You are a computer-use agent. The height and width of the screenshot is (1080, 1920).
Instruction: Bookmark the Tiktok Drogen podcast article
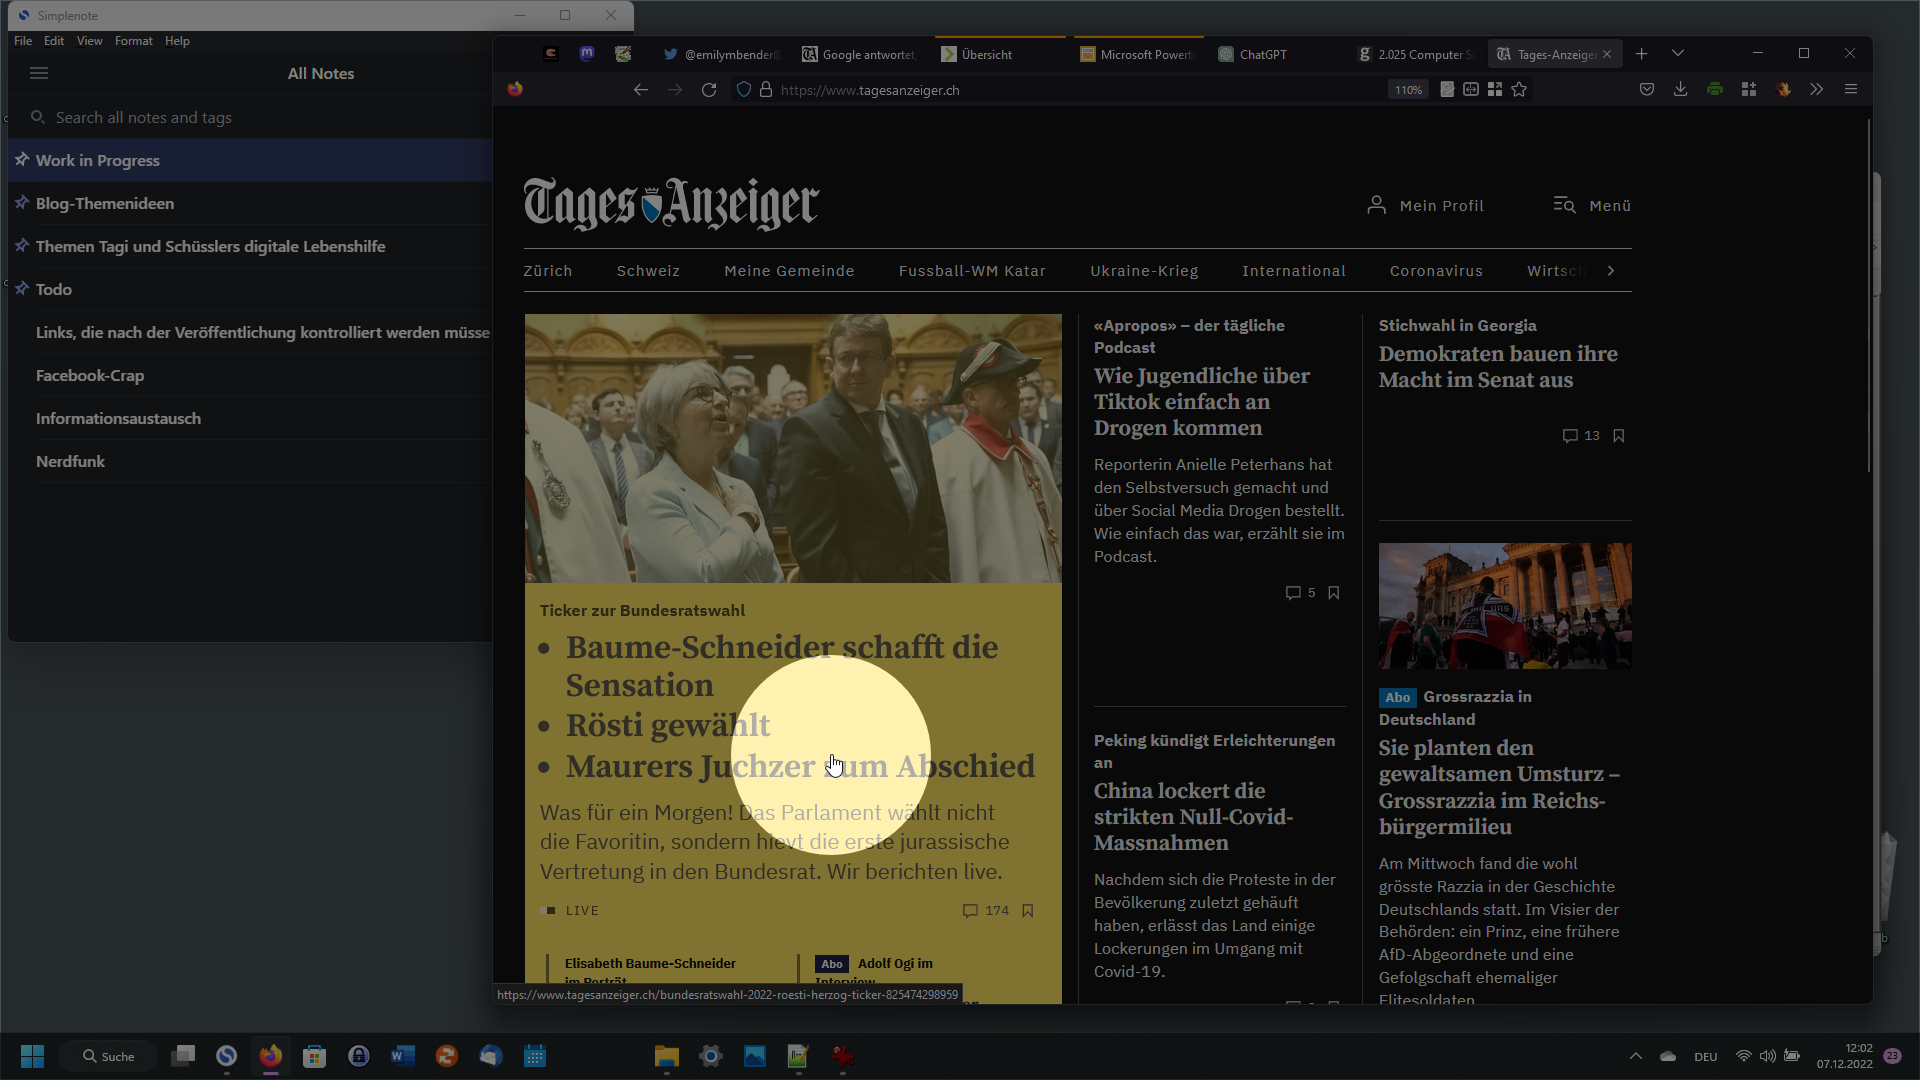(1334, 593)
